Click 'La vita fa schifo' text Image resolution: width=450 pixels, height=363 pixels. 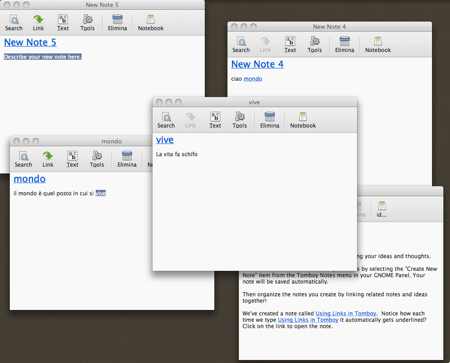tap(177, 154)
